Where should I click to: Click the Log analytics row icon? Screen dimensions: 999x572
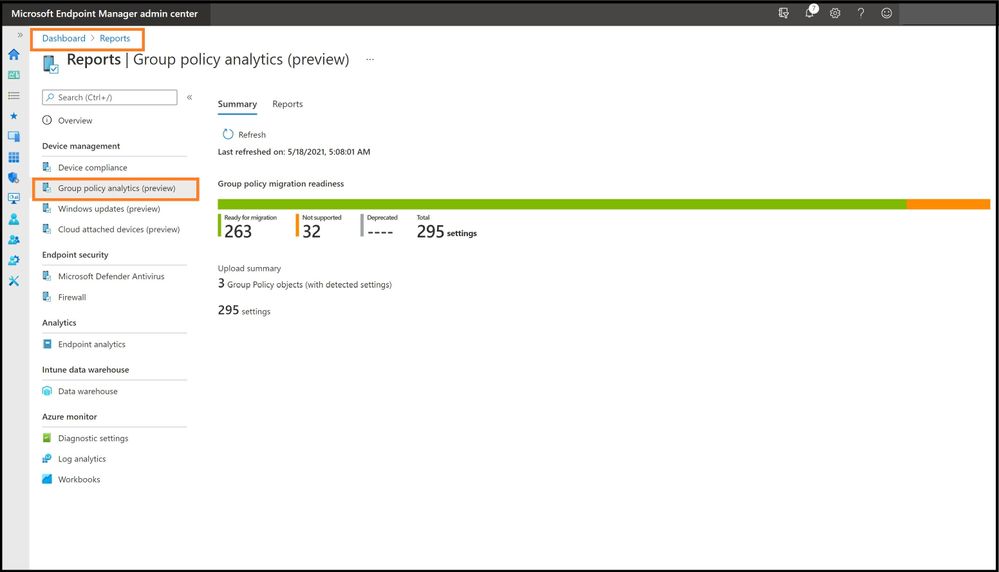tap(47, 459)
